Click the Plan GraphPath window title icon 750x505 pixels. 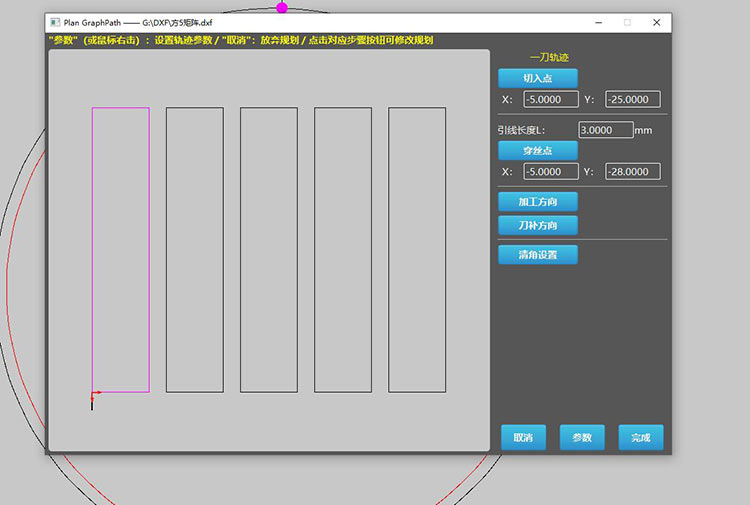[55, 22]
